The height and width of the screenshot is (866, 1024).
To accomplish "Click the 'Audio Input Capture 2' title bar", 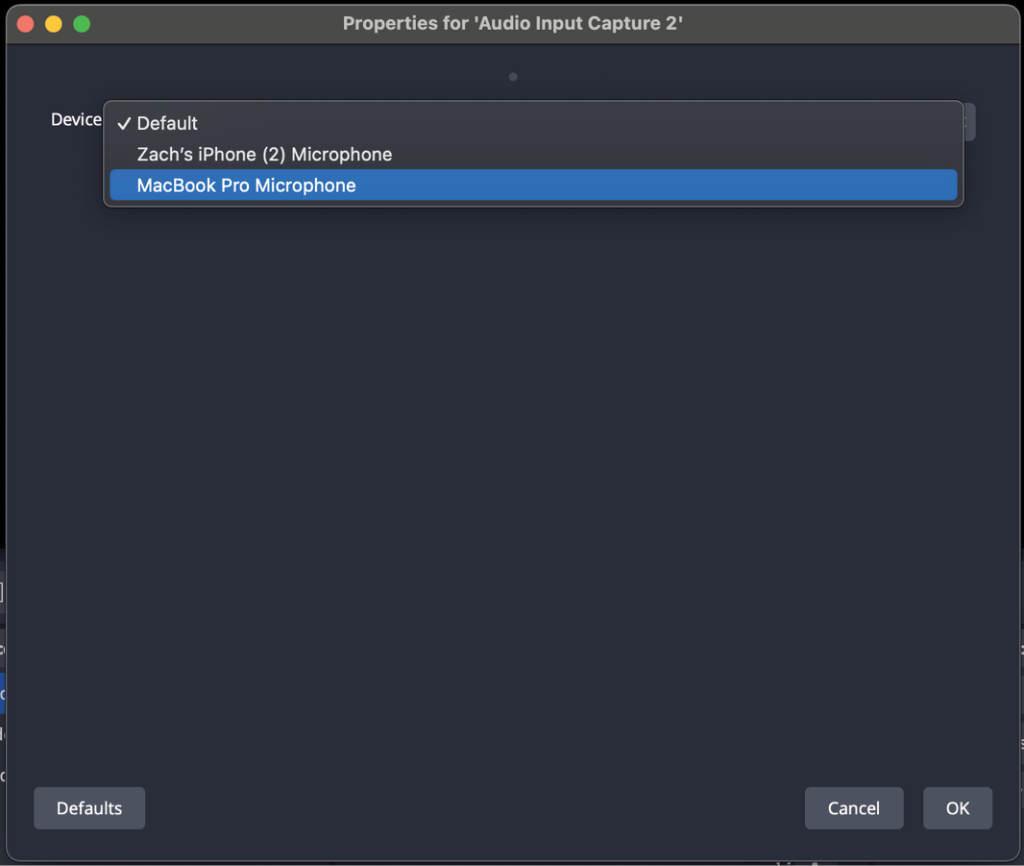I will click(x=512, y=23).
